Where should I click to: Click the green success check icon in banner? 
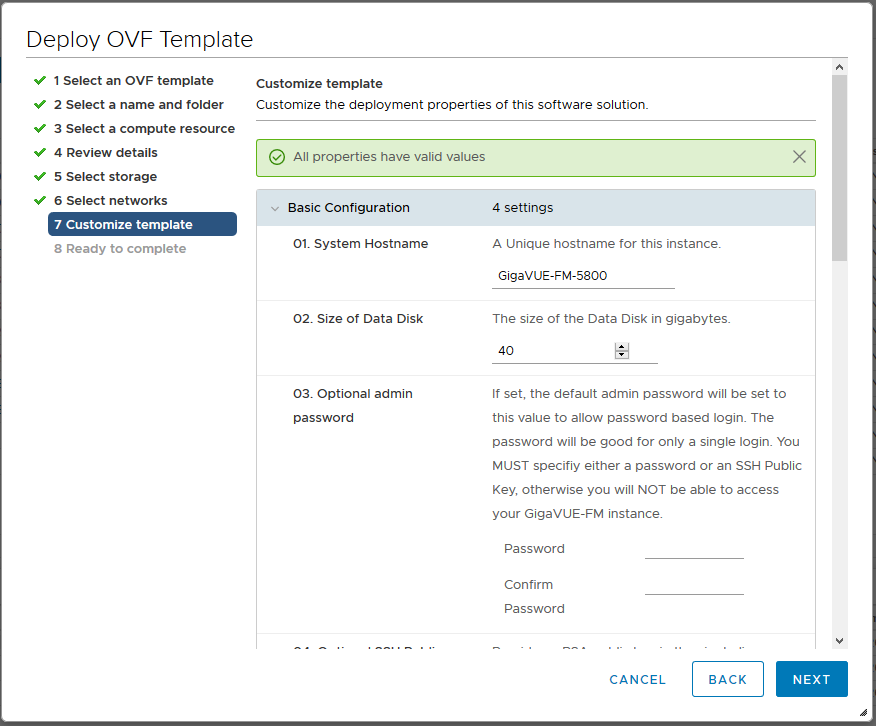[277, 157]
